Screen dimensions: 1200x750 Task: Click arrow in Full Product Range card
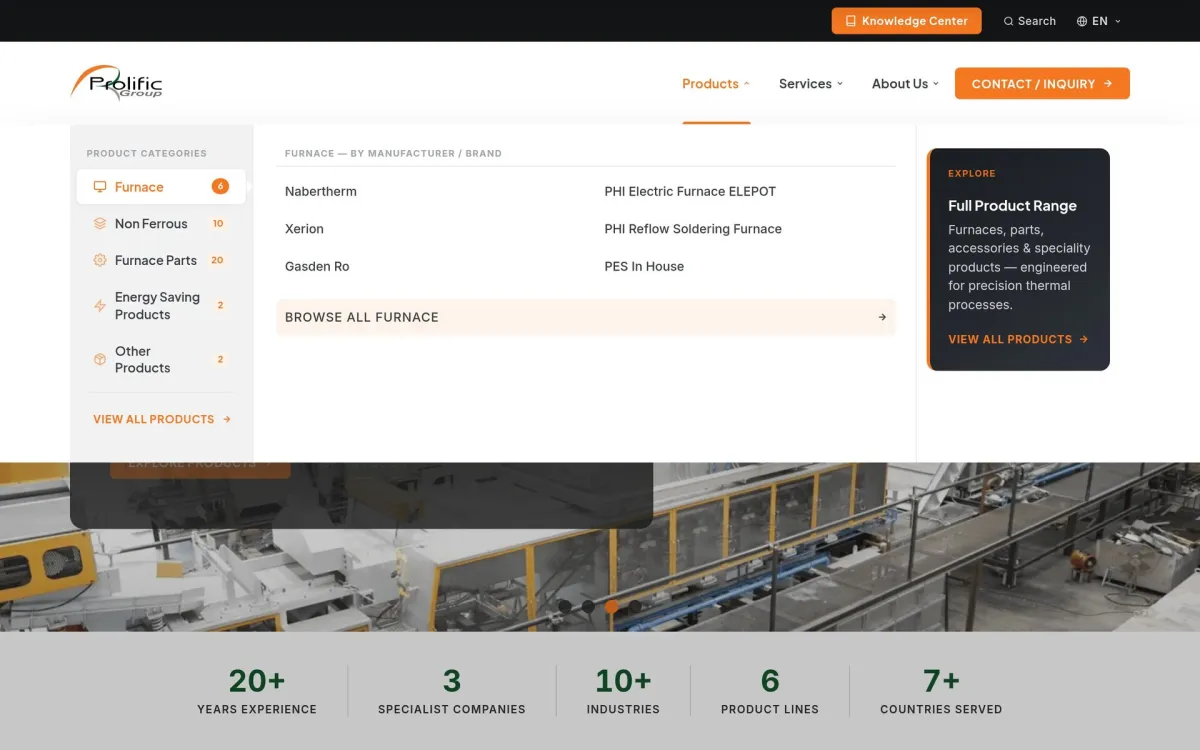pyautogui.click(x=1083, y=339)
